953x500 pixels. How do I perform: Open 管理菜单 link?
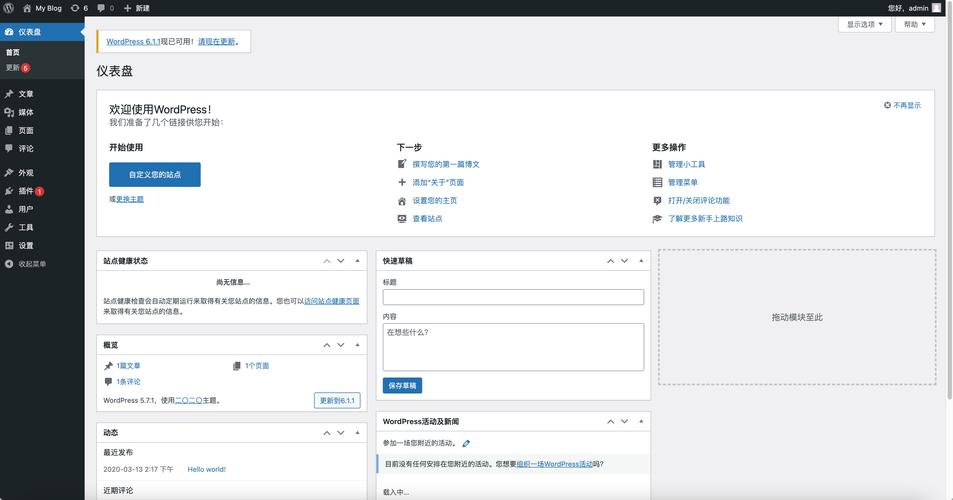[x=683, y=182]
